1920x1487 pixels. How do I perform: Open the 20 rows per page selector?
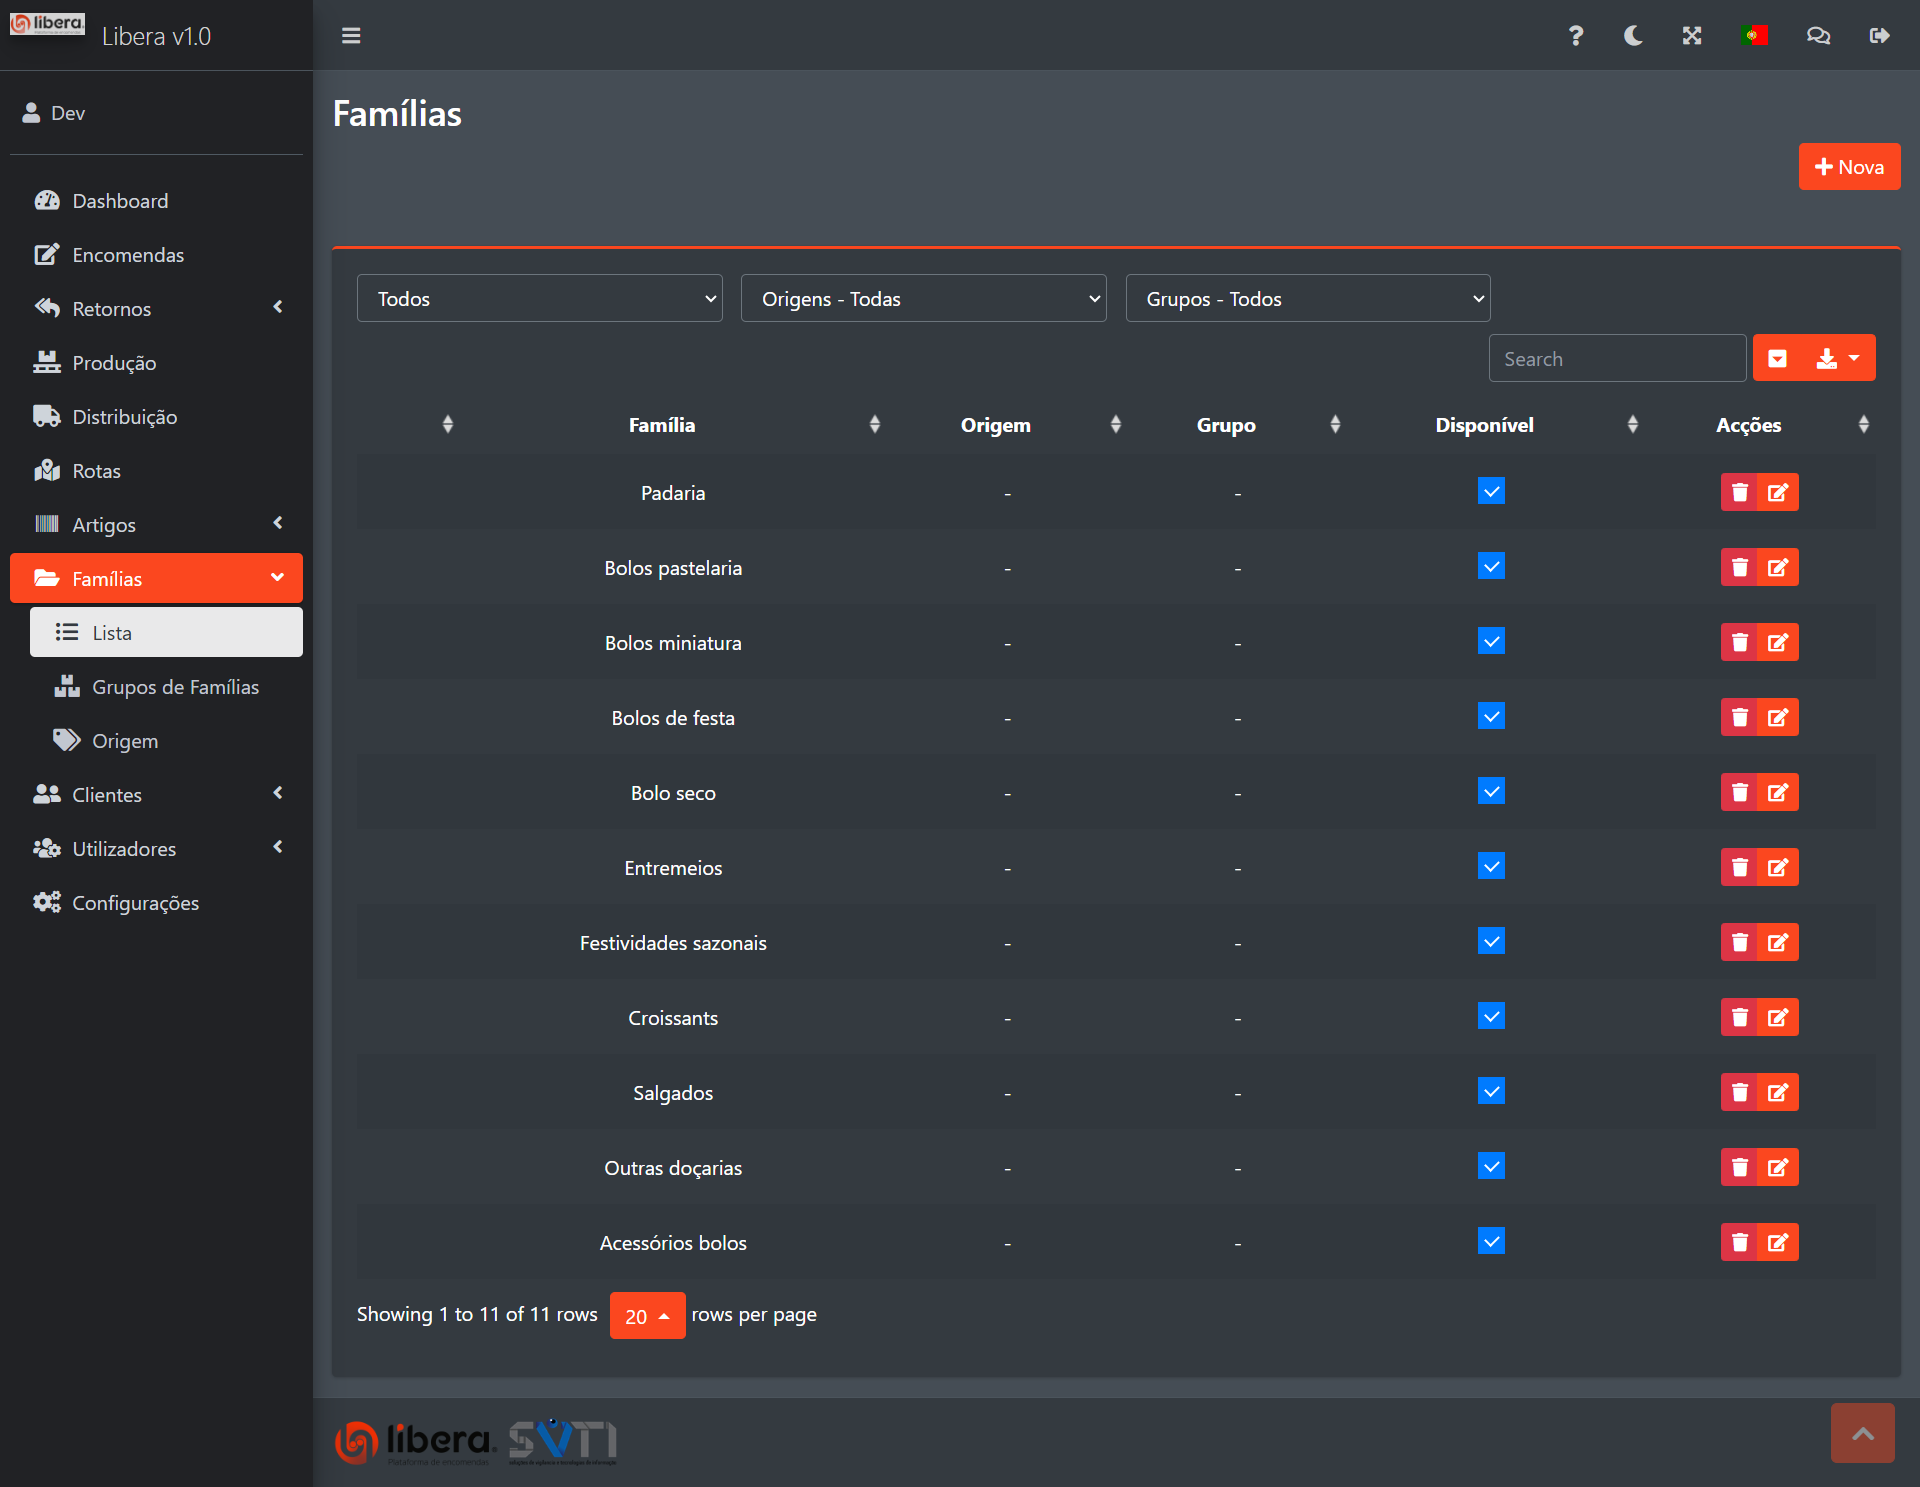coord(647,1316)
